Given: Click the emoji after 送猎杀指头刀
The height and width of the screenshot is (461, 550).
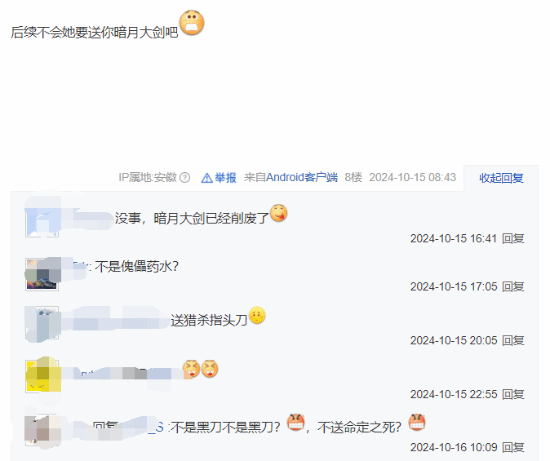Looking at the screenshot, I should 257,315.
